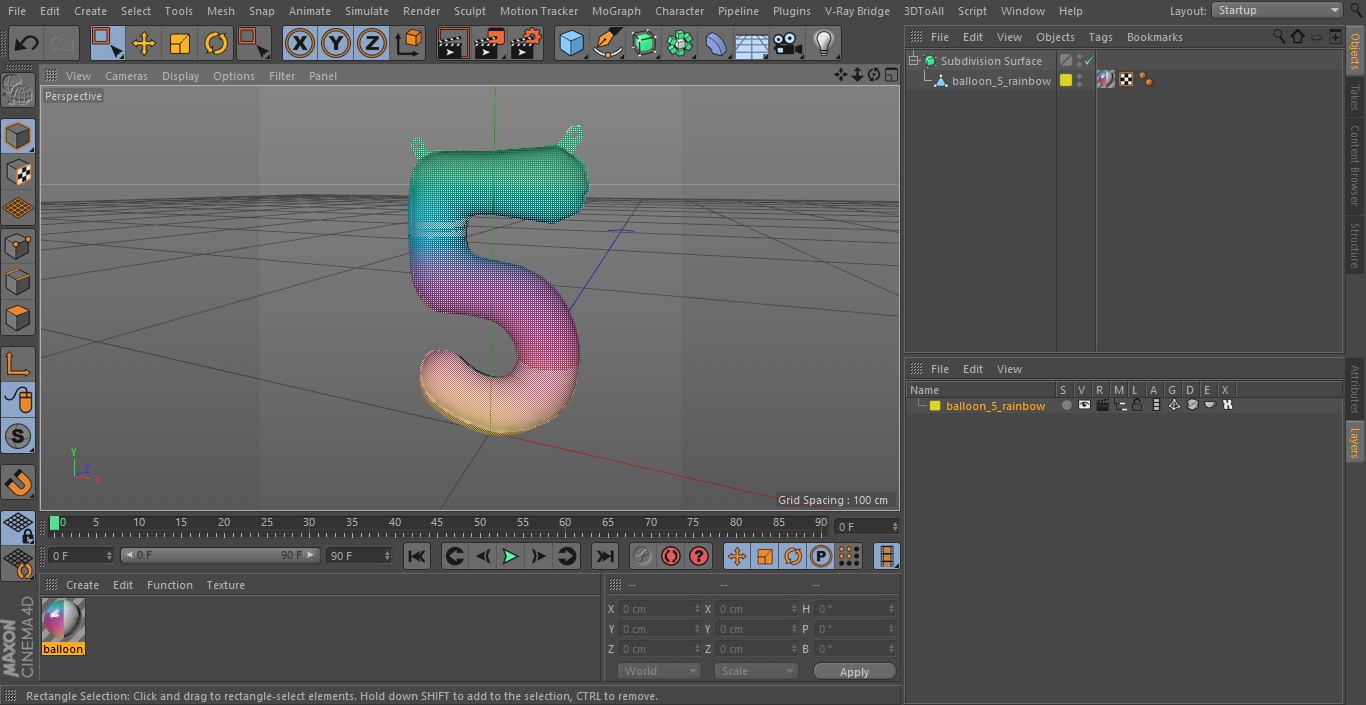Viewport: 1366px width, 705px height.
Task: Click the timeline preview range slider
Action: coord(220,555)
